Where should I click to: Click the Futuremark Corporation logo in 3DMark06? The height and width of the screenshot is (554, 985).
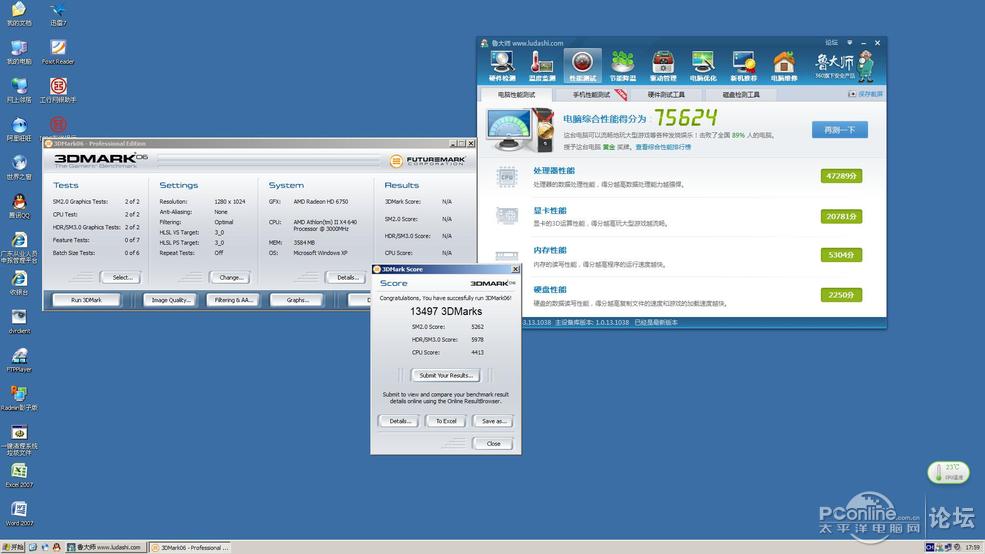click(428, 161)
